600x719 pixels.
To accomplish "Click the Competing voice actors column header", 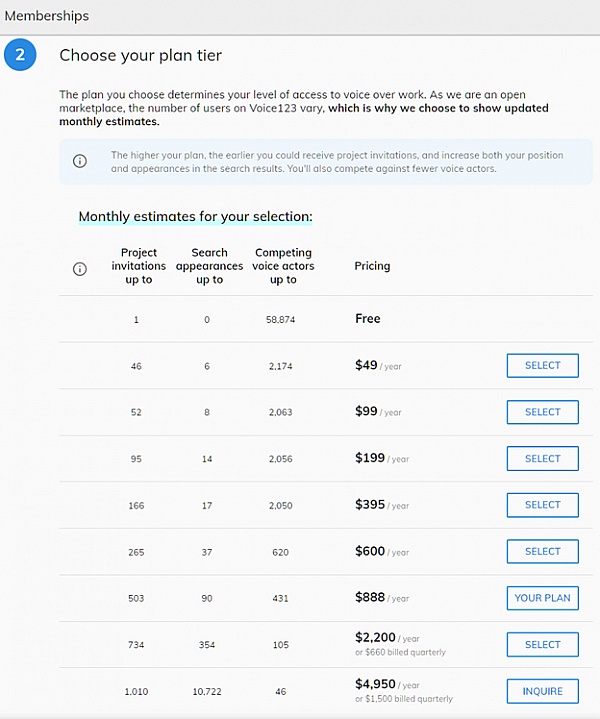I will click(x=284, y=266).
